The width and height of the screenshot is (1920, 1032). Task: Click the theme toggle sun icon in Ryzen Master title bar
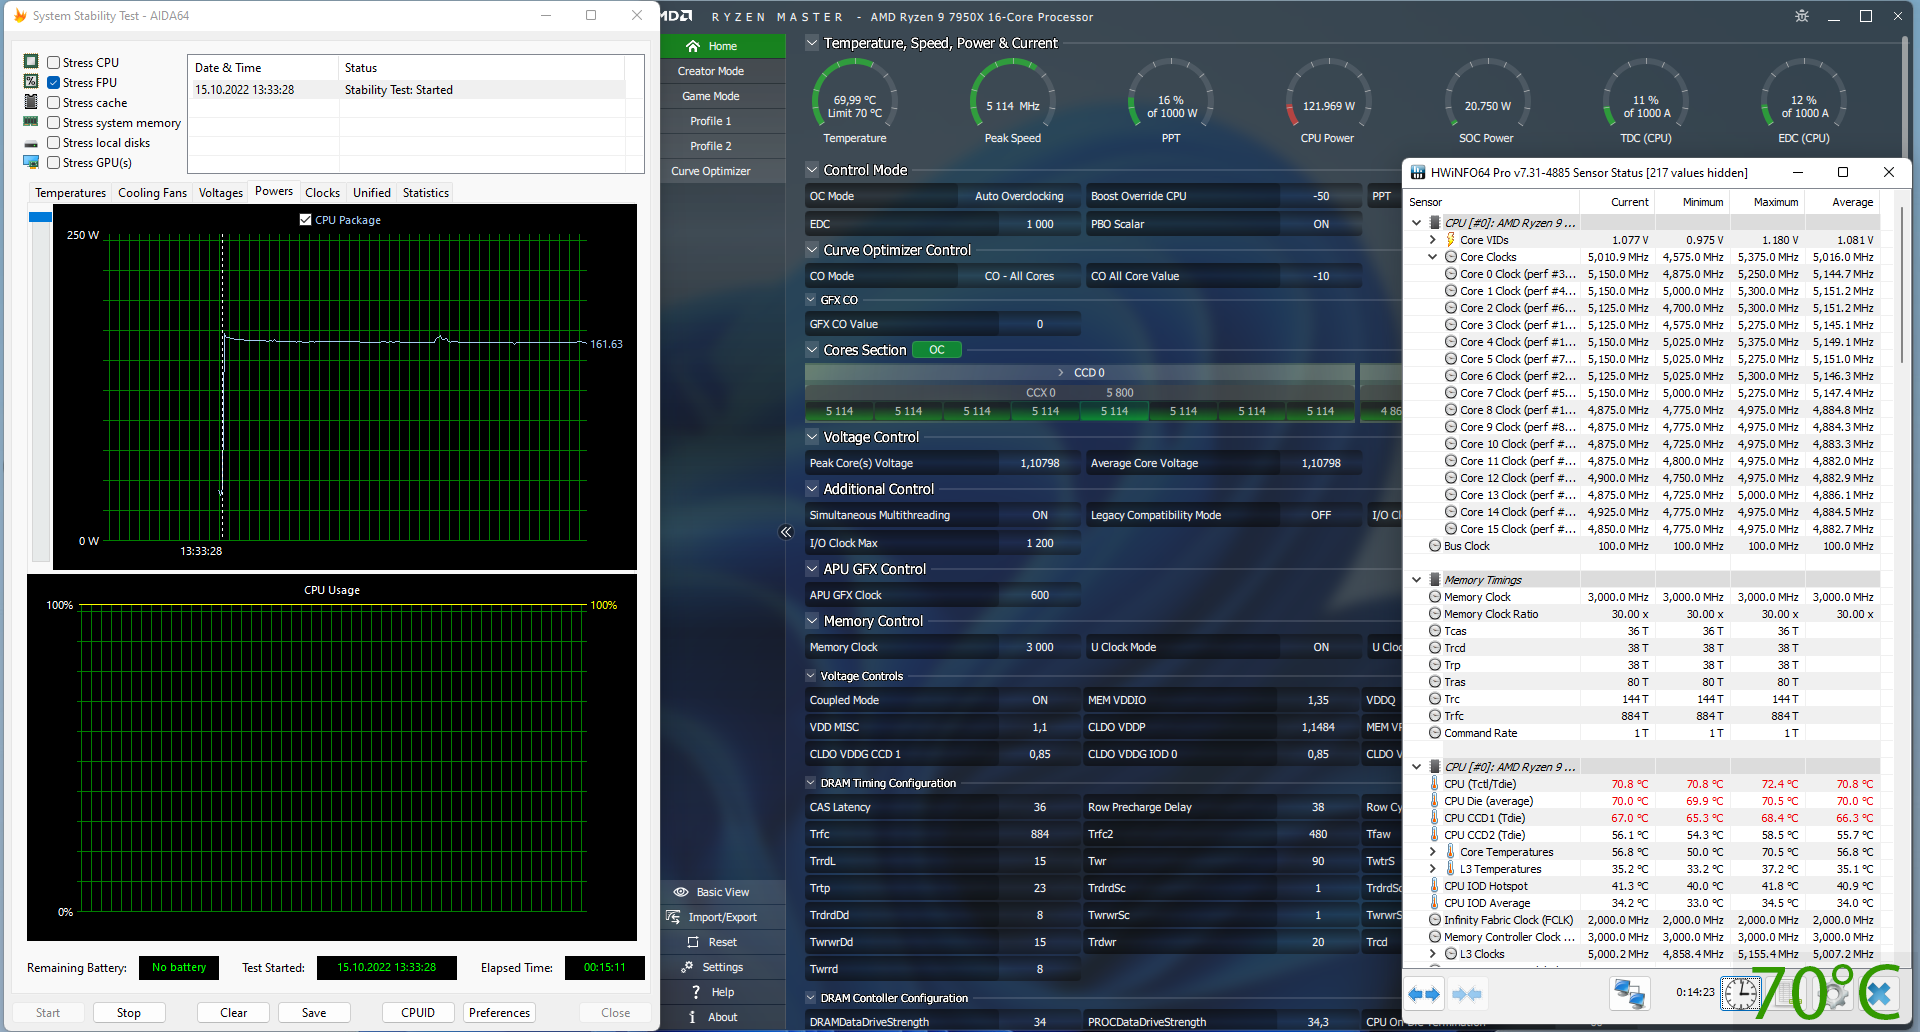click(x=1802, y=16)
